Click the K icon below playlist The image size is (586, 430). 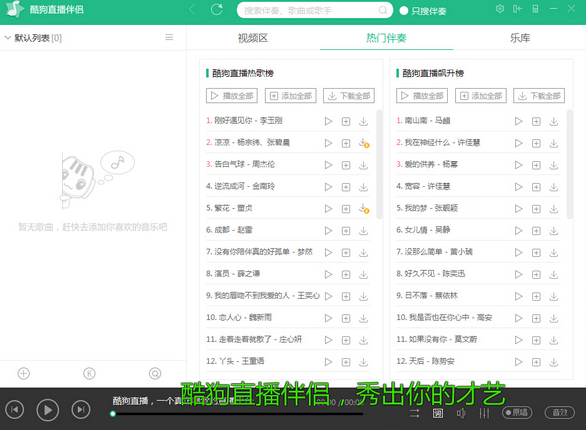(89, 373)
